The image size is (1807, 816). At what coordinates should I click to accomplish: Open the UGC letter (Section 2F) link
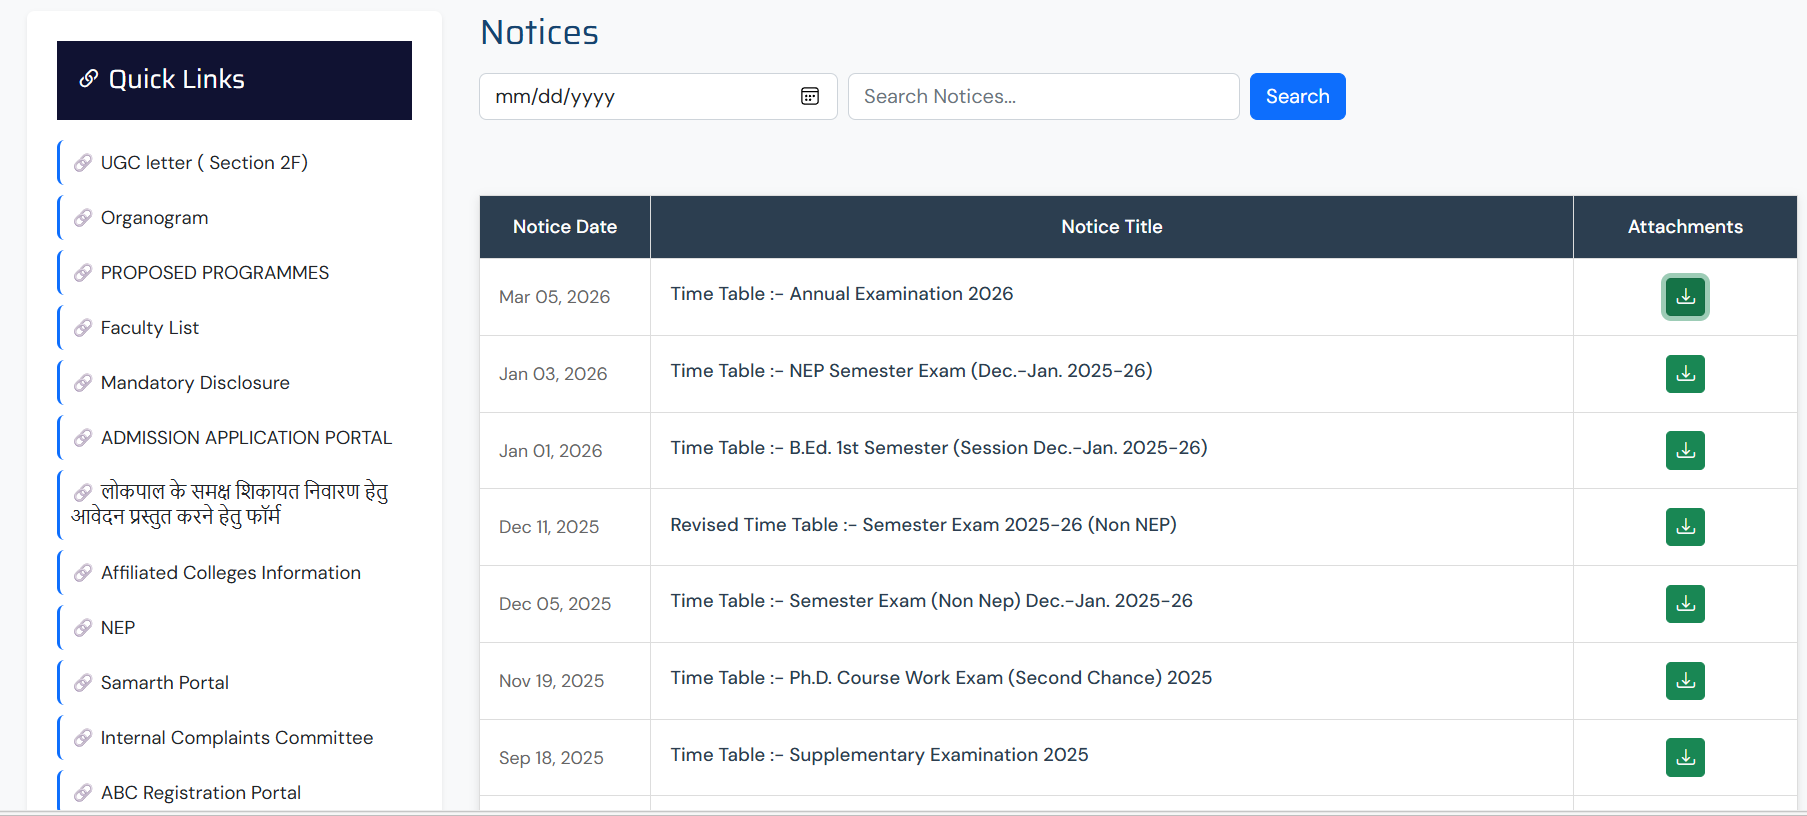(x=204, y=163)
